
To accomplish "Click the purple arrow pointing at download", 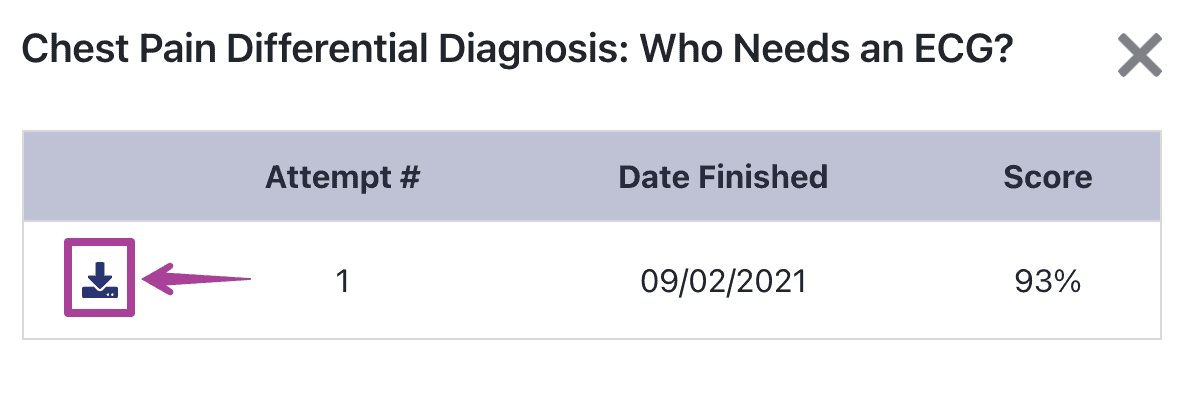I will 196,279.
